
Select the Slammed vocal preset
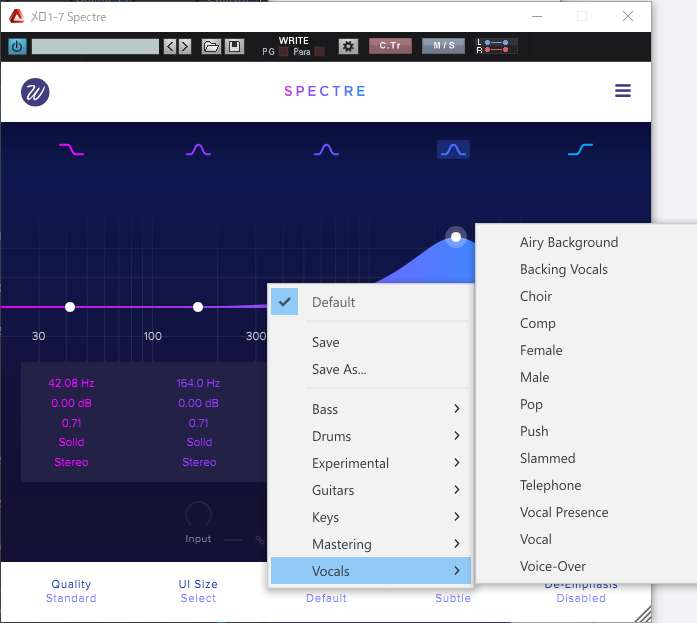[x=587, y=458]
